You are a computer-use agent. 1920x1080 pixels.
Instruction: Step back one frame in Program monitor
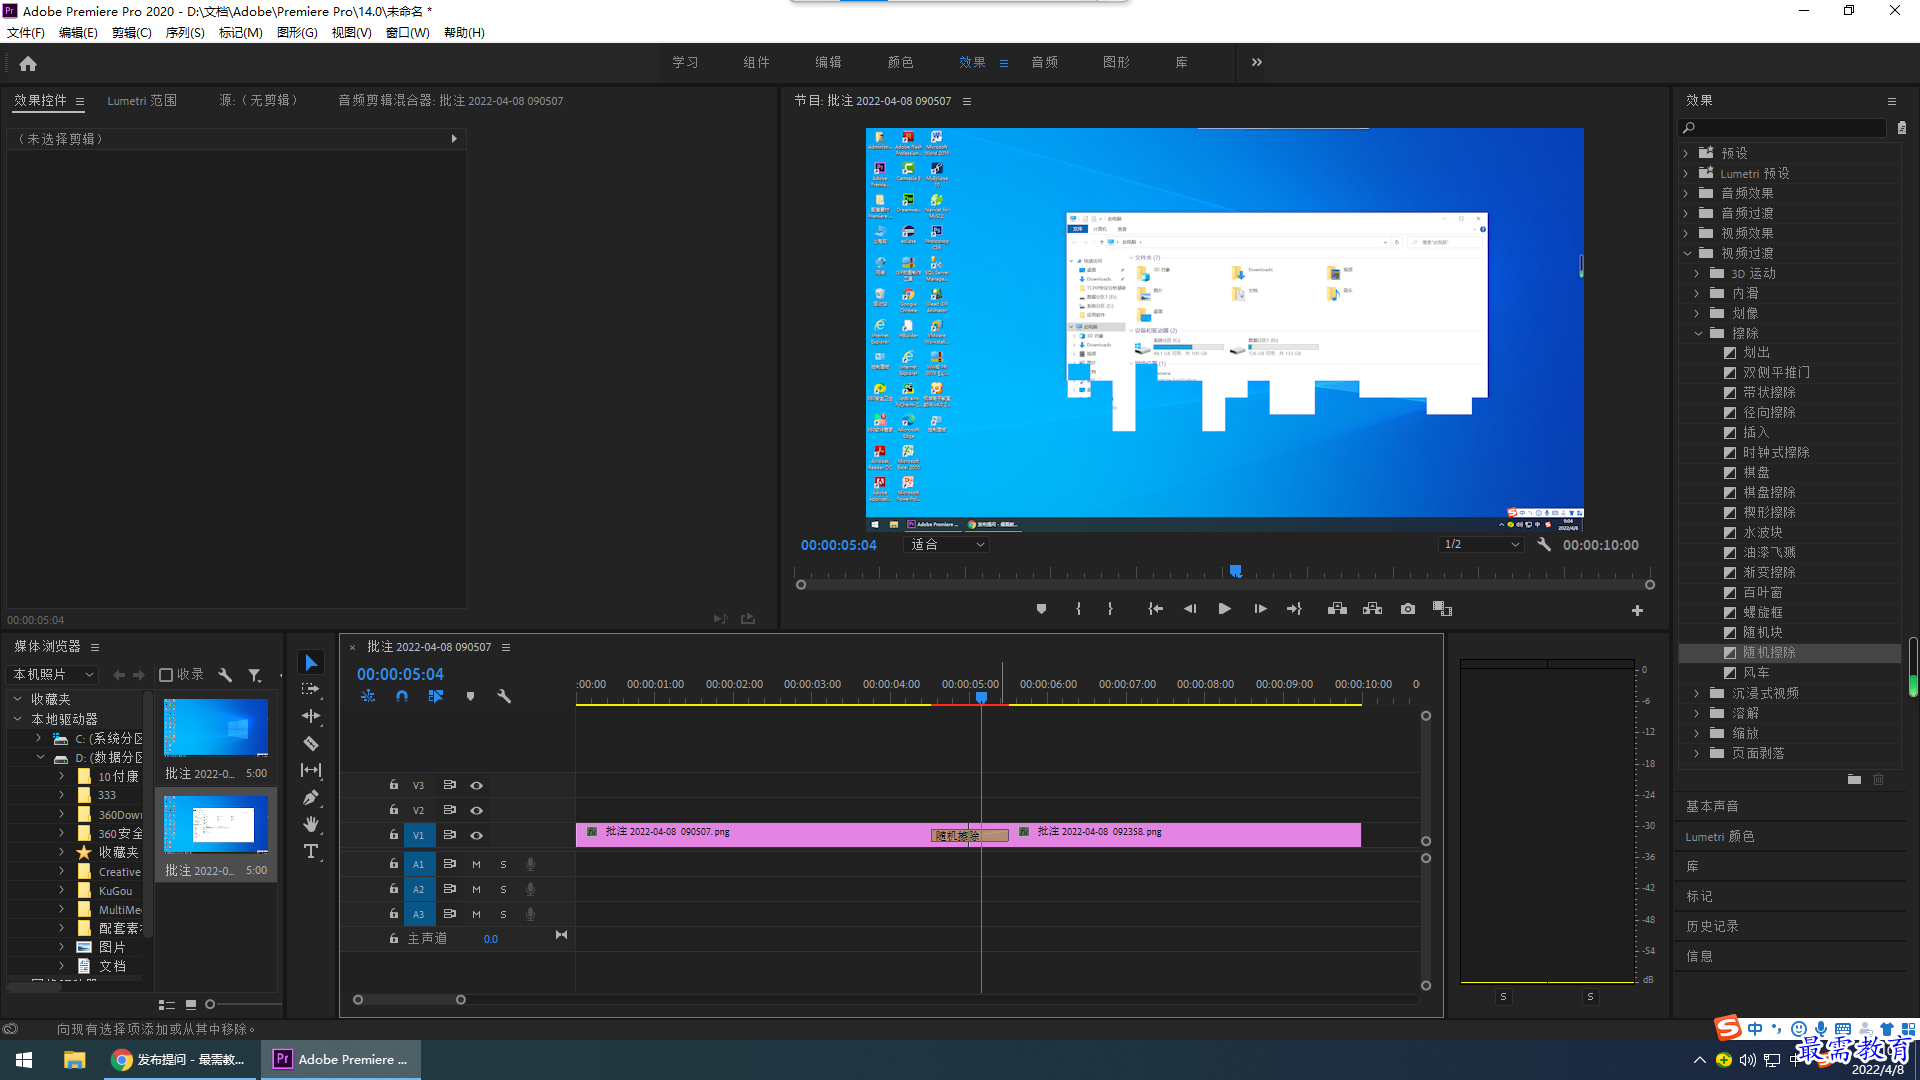click(1190, 609)
